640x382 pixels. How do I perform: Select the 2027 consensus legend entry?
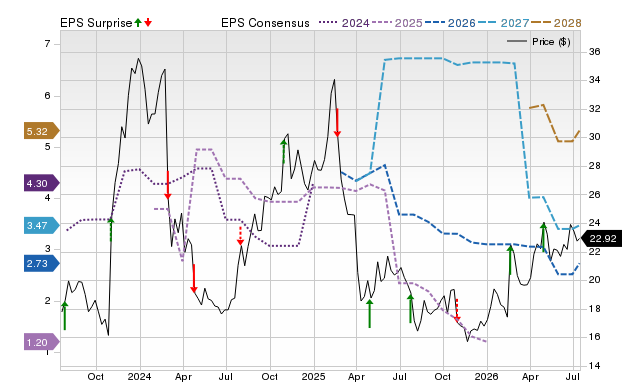503,23
